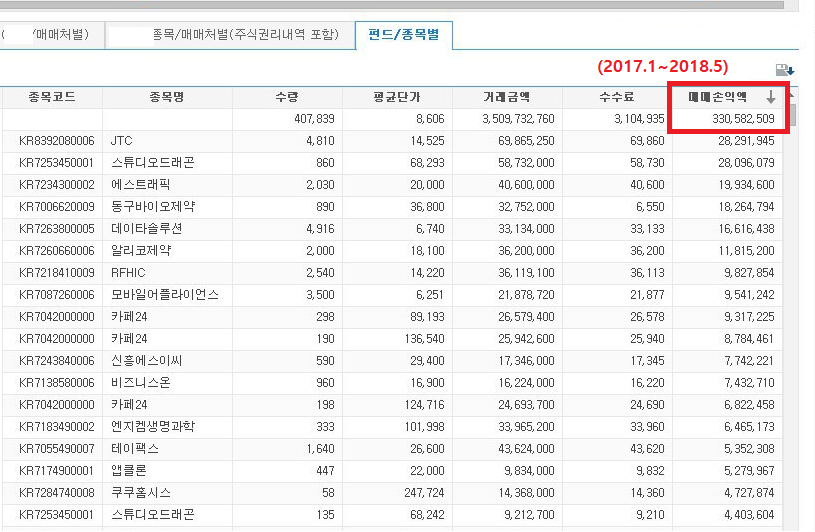Select the 엔지켐생명과학 stock name
Image resolution: width=815 pixels, height=532 pixels.
pyautogui.click(x=153, y=427)
